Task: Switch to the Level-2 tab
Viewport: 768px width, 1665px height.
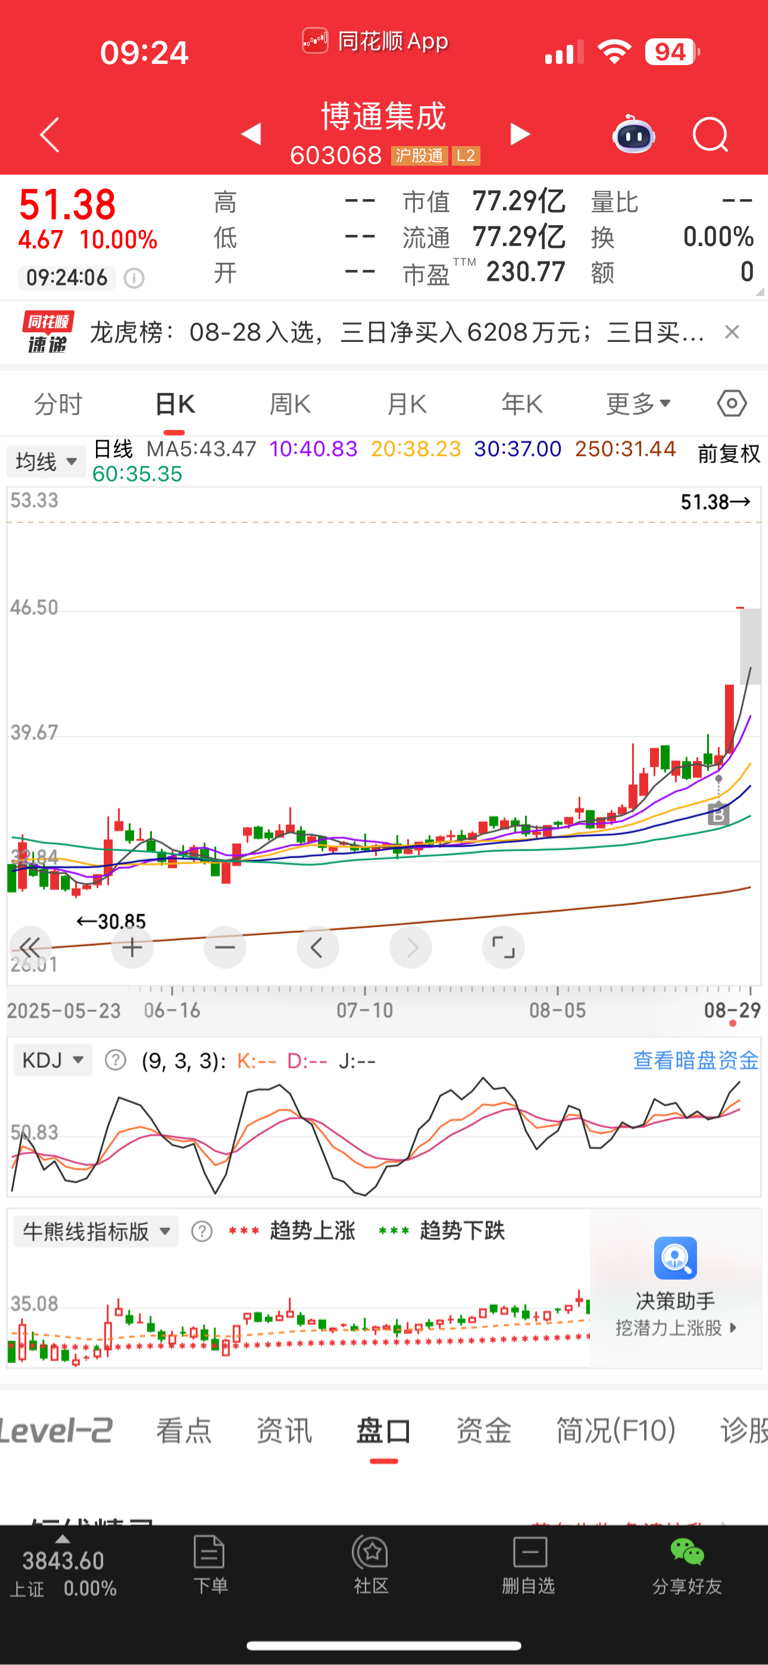Action: [x=56, y=1431]
